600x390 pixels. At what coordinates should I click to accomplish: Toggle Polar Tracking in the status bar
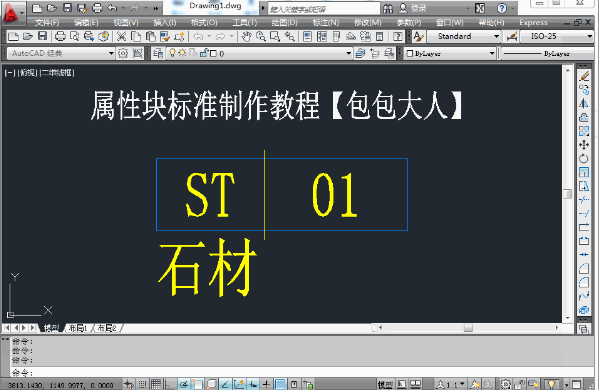183,384
